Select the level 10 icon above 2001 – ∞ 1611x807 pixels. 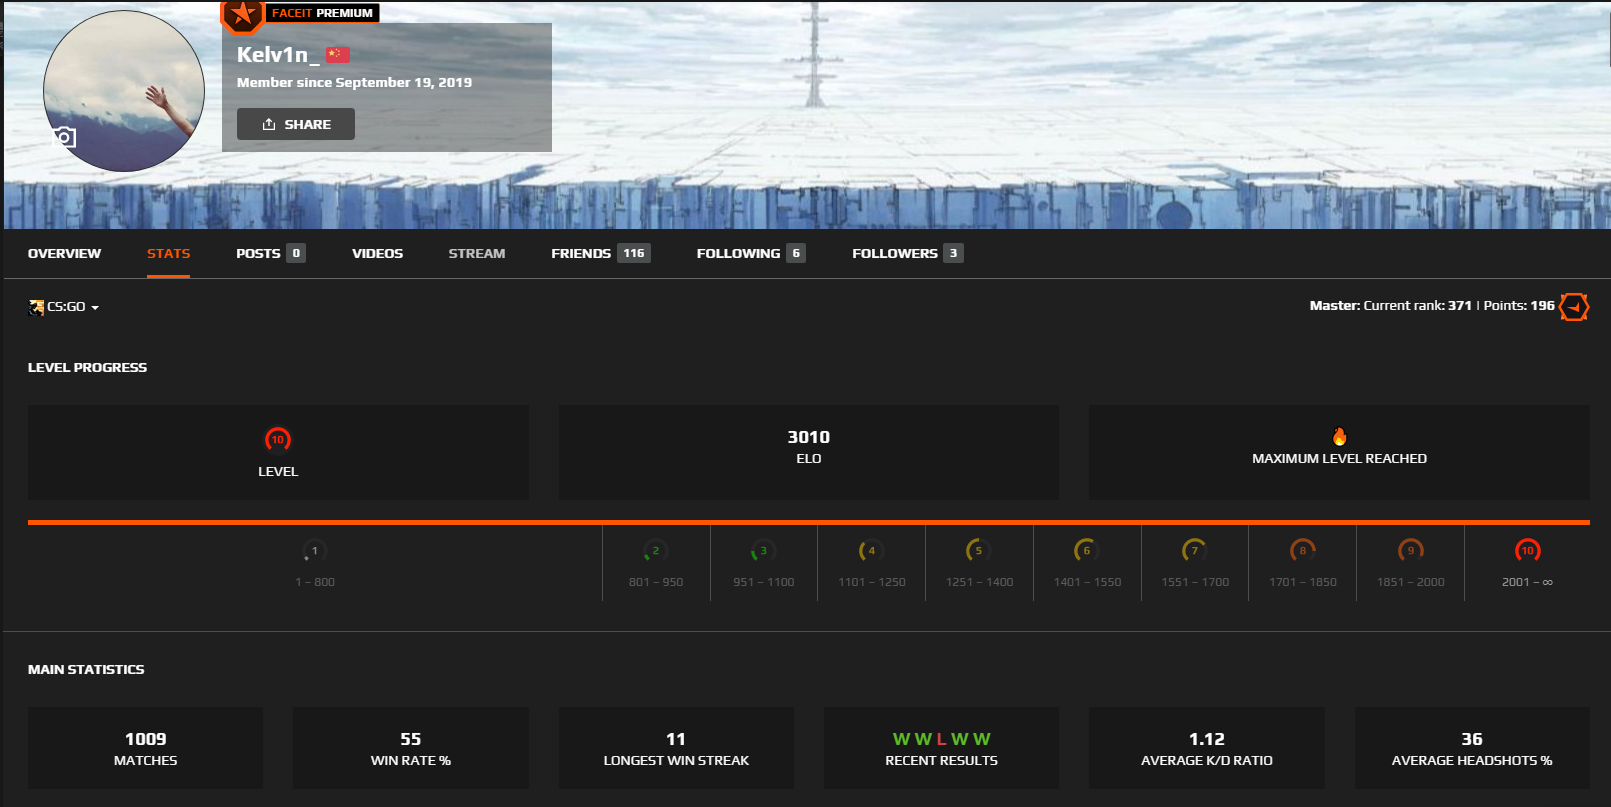[1527, 551]
